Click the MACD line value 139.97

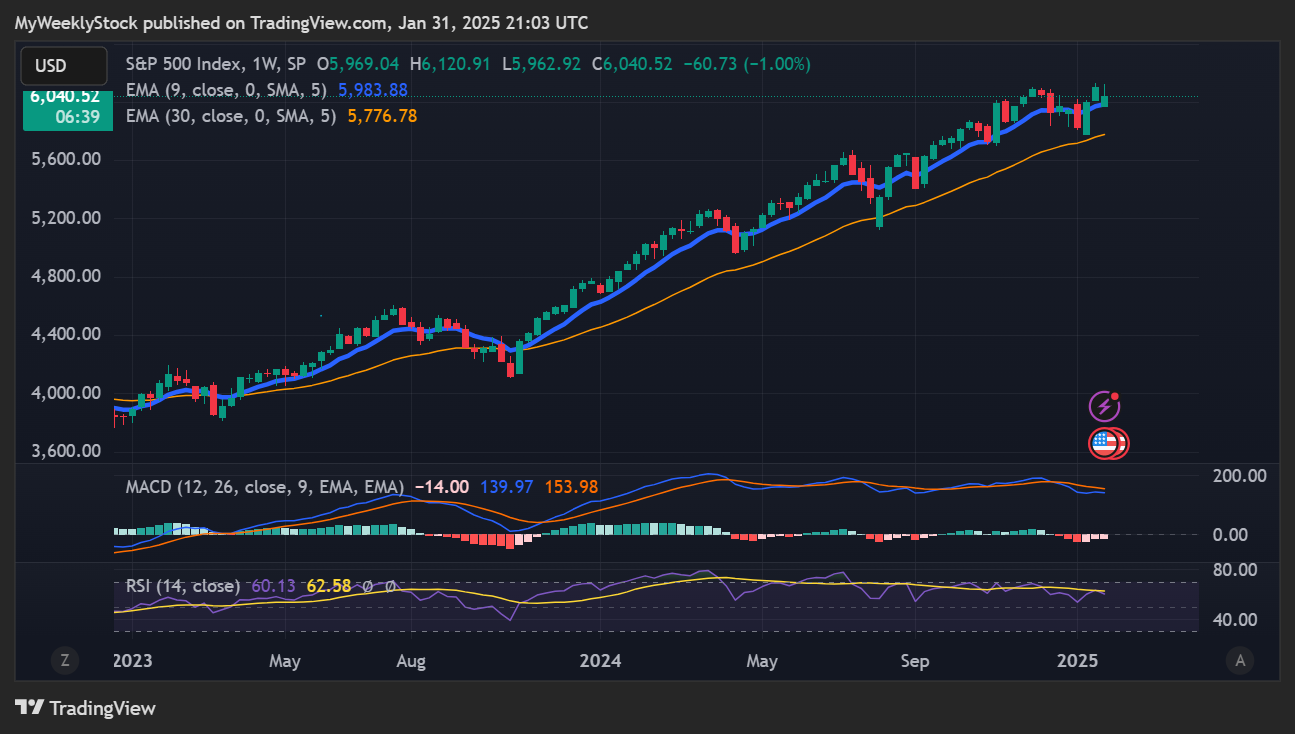[506, 487]
